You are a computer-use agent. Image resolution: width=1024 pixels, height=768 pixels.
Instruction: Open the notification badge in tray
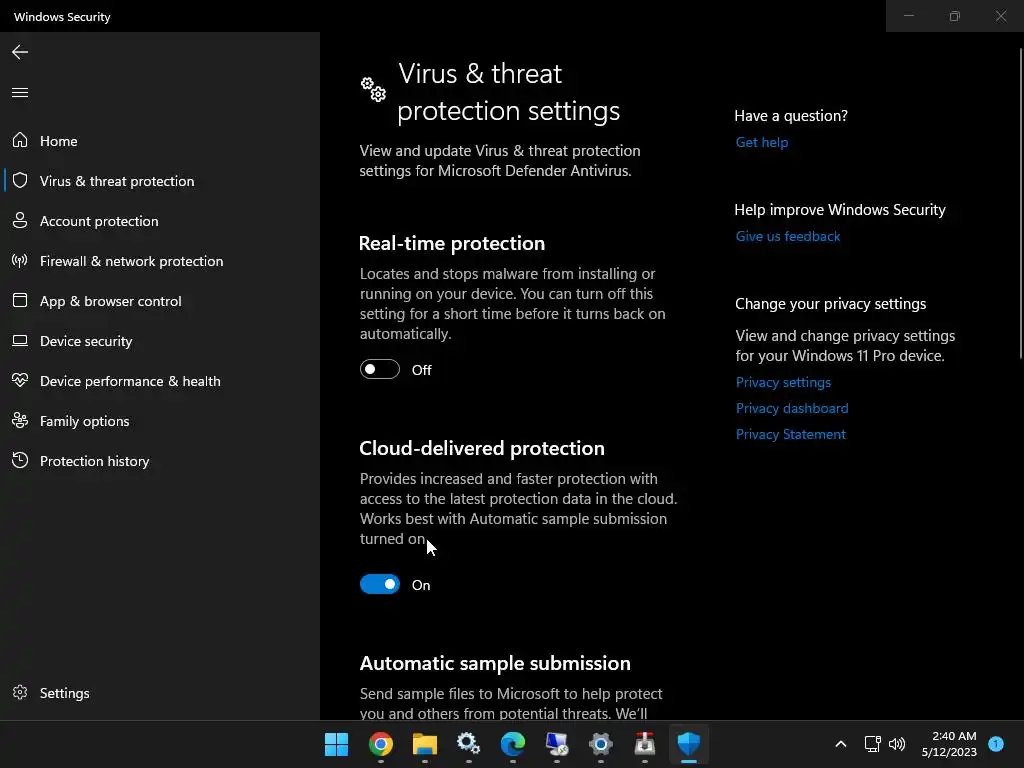point(995,744)
